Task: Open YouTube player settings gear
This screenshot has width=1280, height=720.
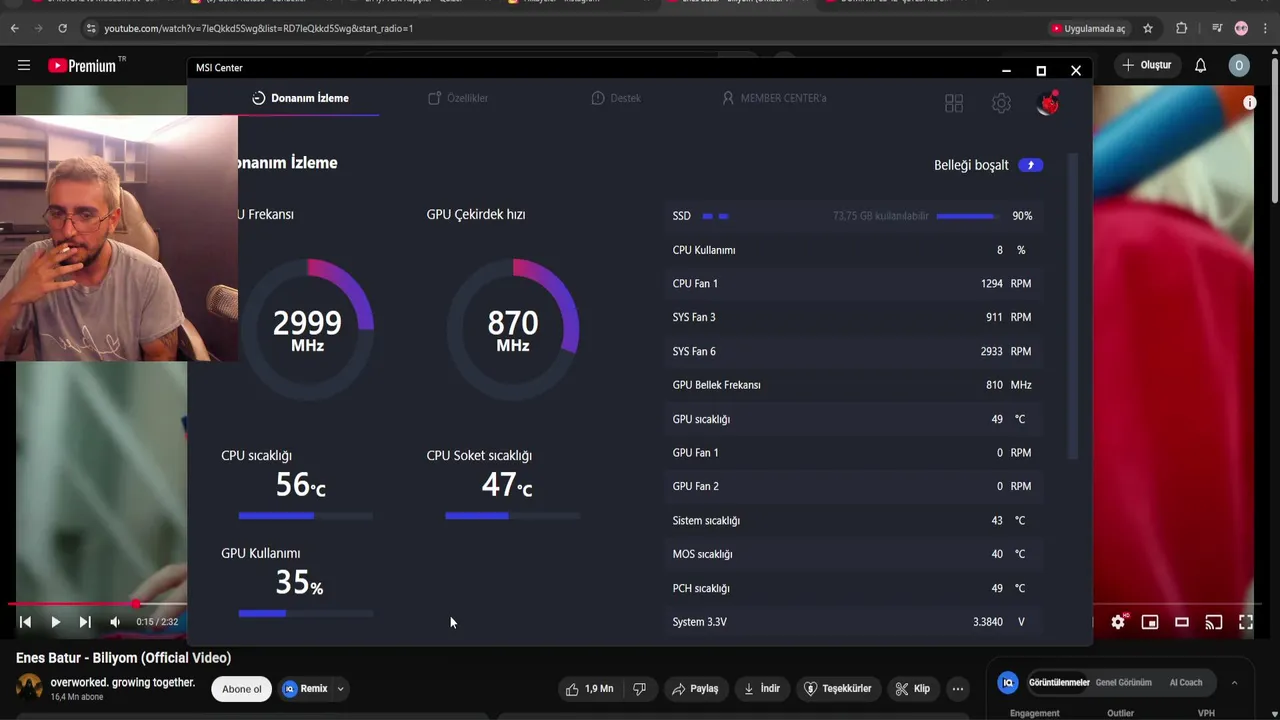Action: (x=1118, y=622)
